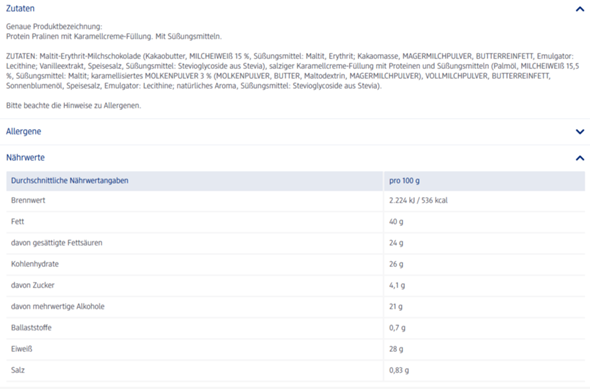Image resolution: width=590 pixels, height=391 pixels.
Task: Click the Salz row label
Action: click(x=18, y=370)
